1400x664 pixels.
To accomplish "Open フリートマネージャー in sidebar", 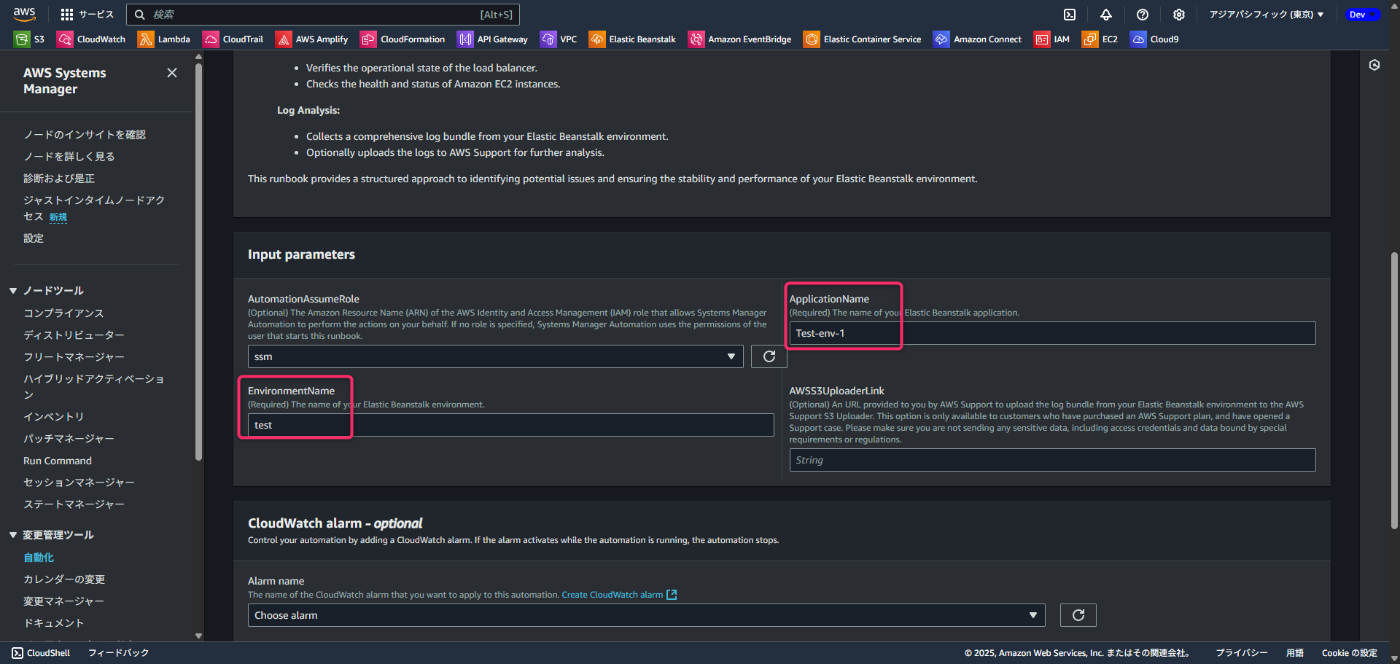I will click(74, 357).
